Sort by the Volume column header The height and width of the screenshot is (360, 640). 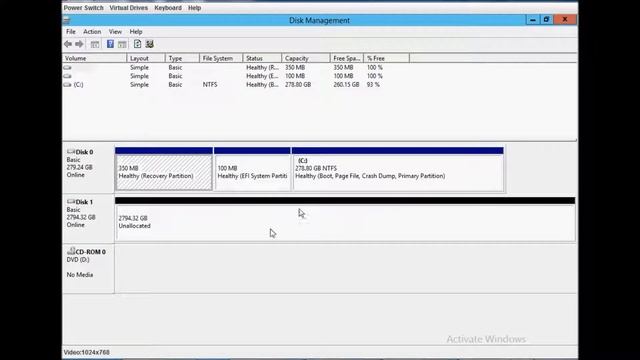point(94,58)
